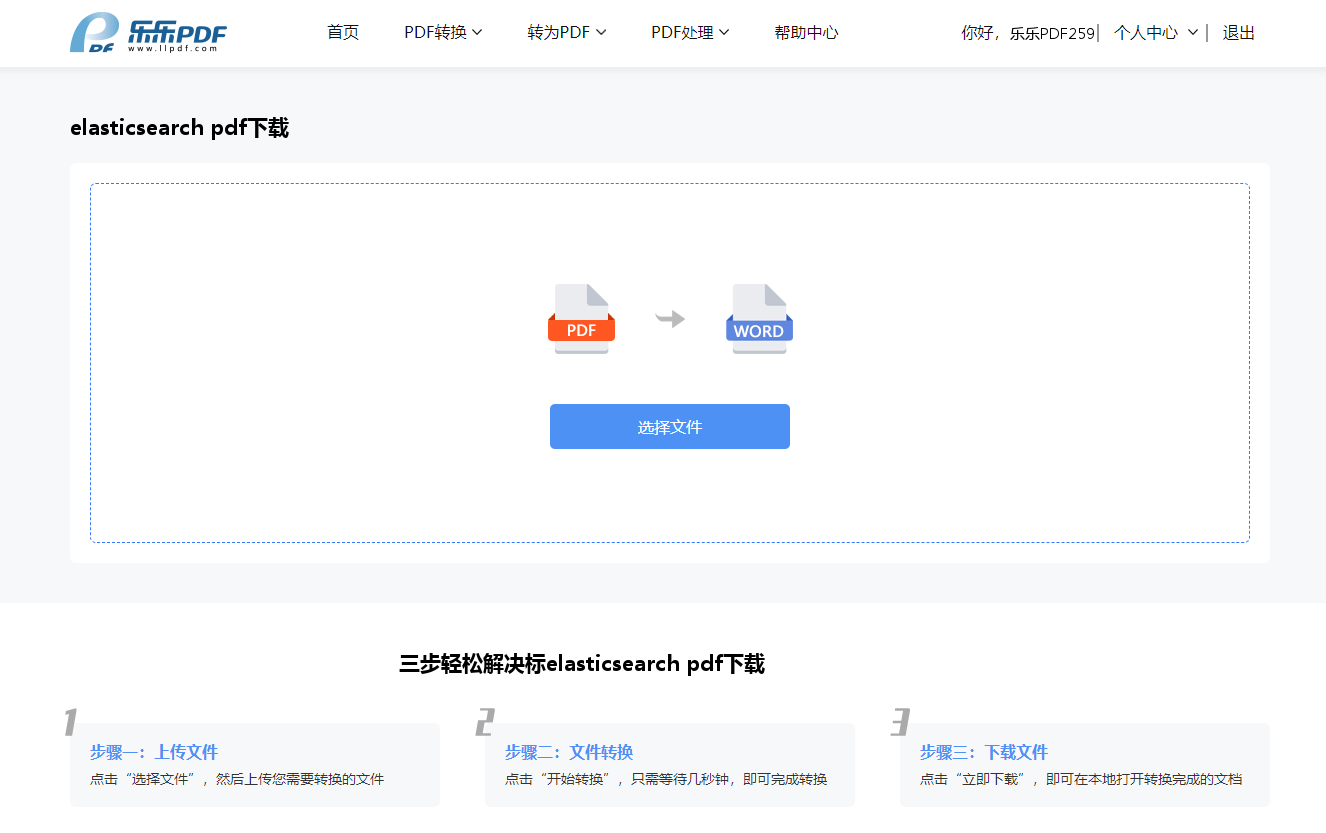The height and width of the screenshot is (833, 1326).
Task: Expand the PDF处理 chevron arrow
Action: click(724, 33)
